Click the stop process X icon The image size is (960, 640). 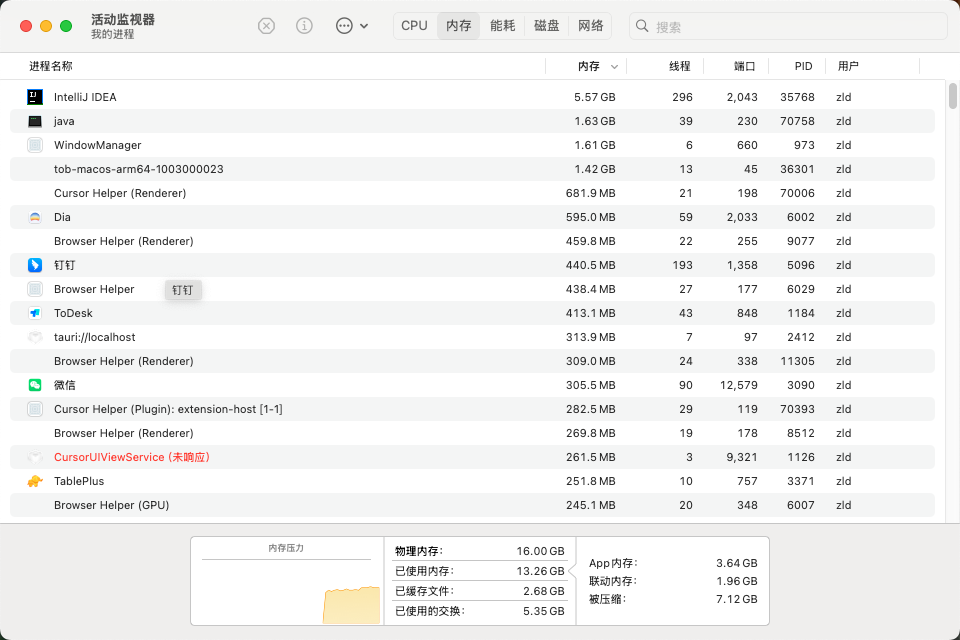click(266, 26)
